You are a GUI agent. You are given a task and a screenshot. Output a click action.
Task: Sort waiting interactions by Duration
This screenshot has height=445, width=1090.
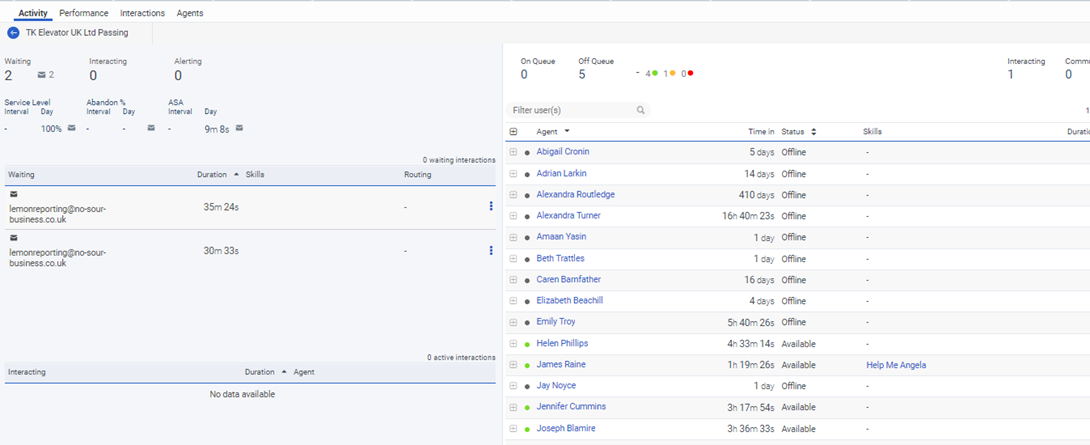[x=236, y=175]
